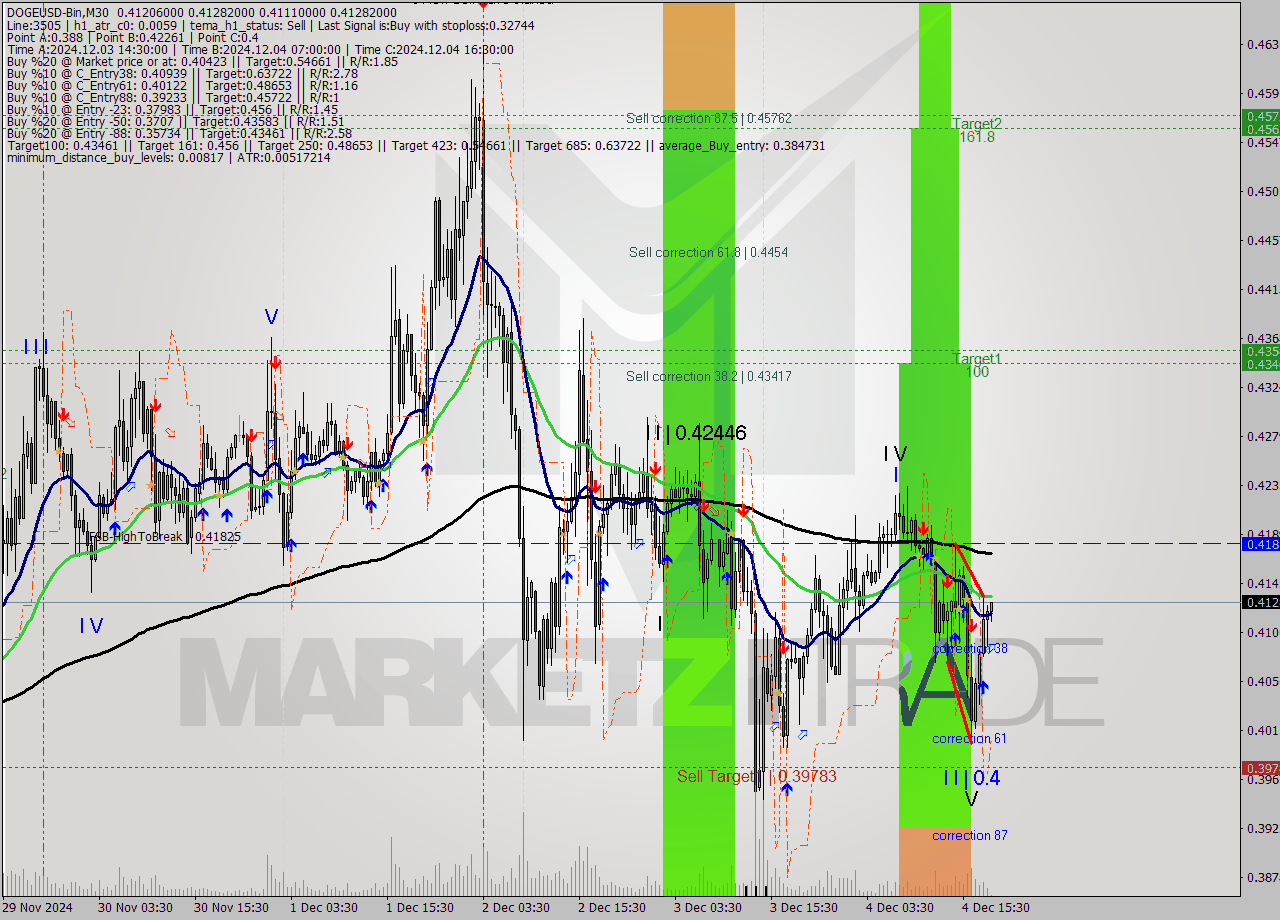Click the 'II | 0.4' wave label
This screenshot has height=920, width=1280.
click(x=971, y=777)
